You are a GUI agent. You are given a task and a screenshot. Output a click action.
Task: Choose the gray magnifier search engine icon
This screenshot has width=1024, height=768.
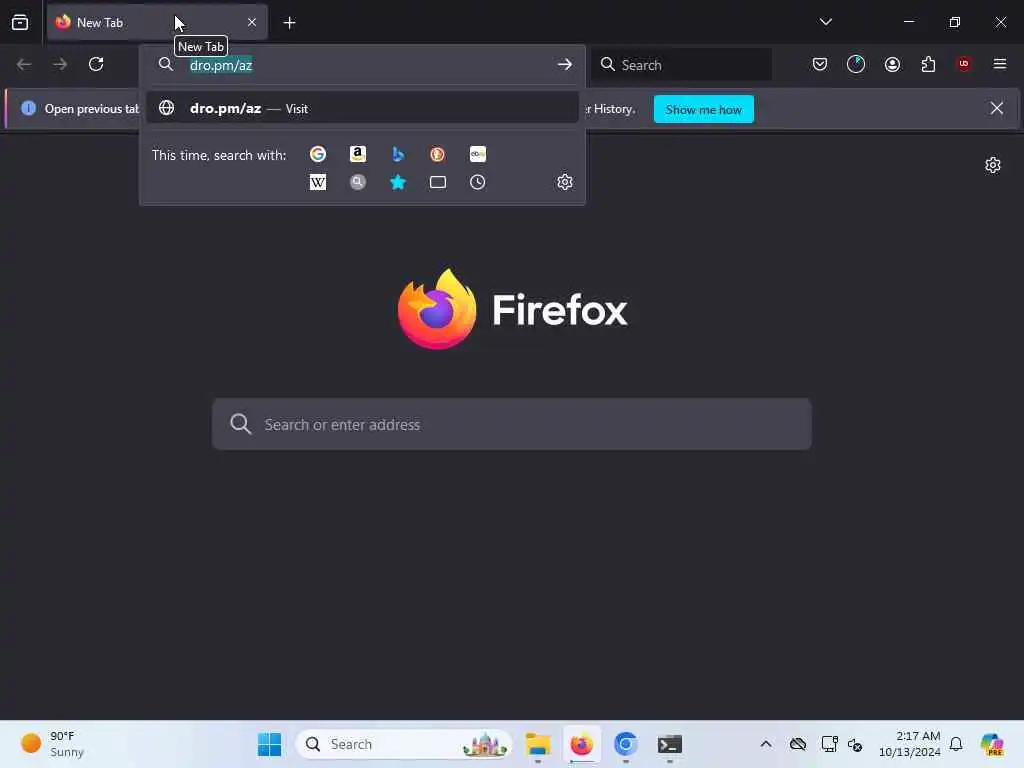[358, 182]
